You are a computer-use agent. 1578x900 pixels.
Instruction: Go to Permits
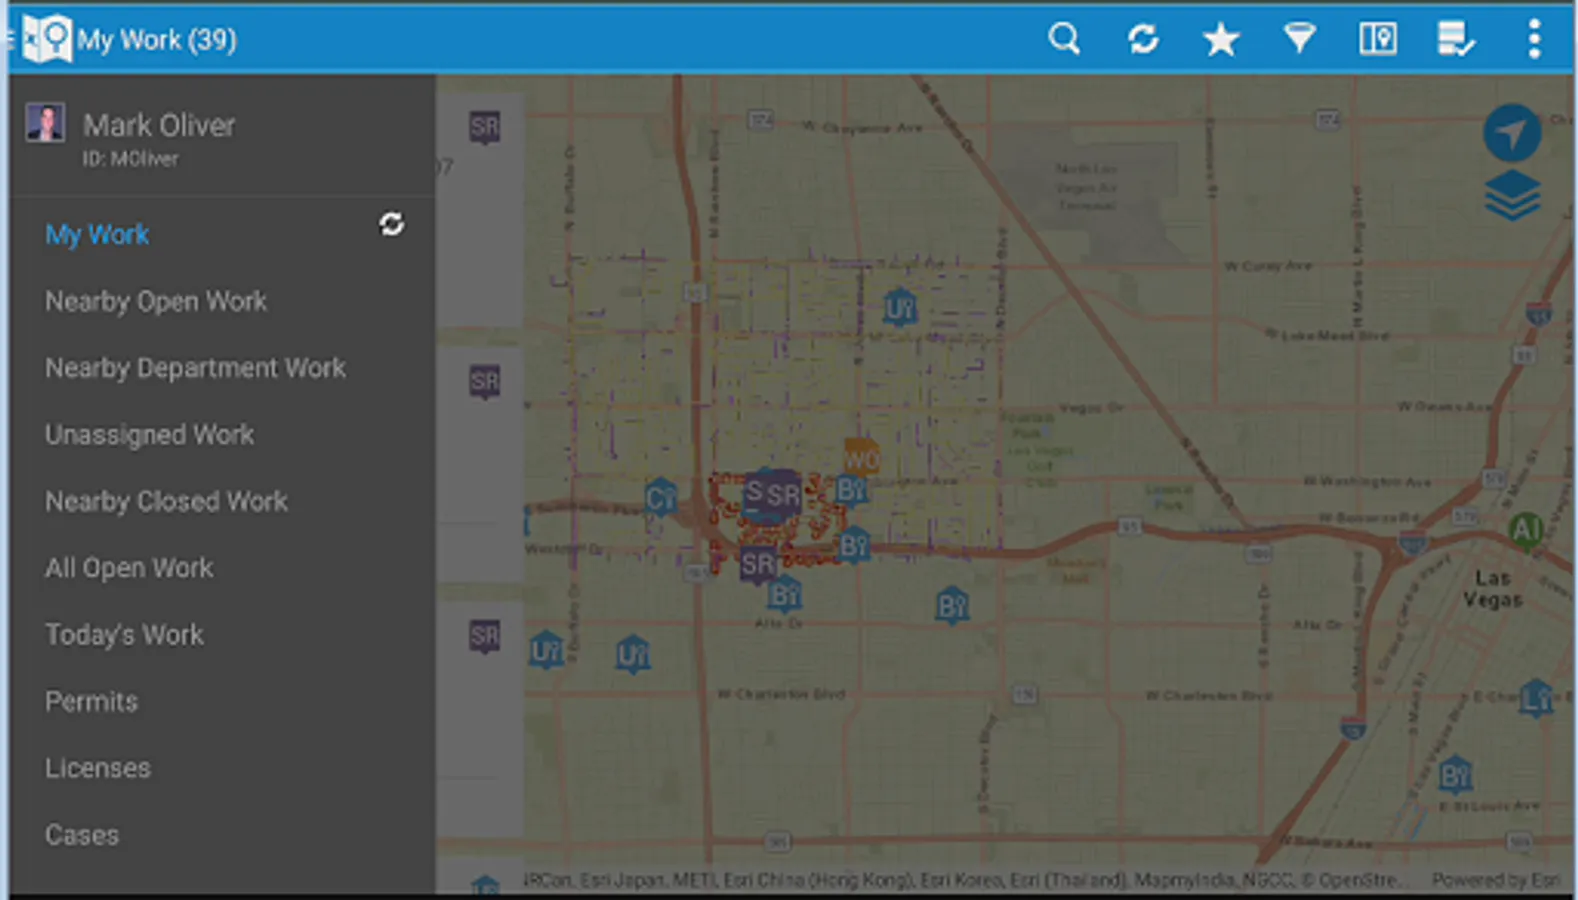91,702
